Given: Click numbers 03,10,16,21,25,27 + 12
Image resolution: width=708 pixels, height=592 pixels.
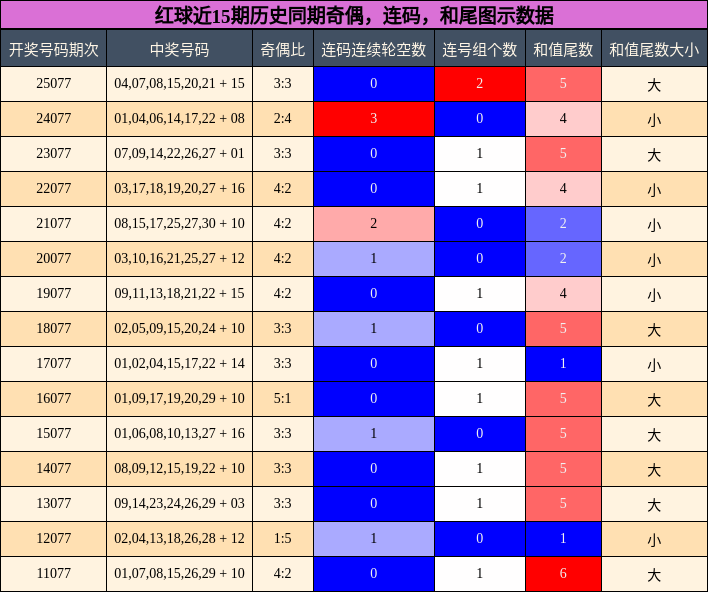Looking at the screenshot, I should point(179,259).
